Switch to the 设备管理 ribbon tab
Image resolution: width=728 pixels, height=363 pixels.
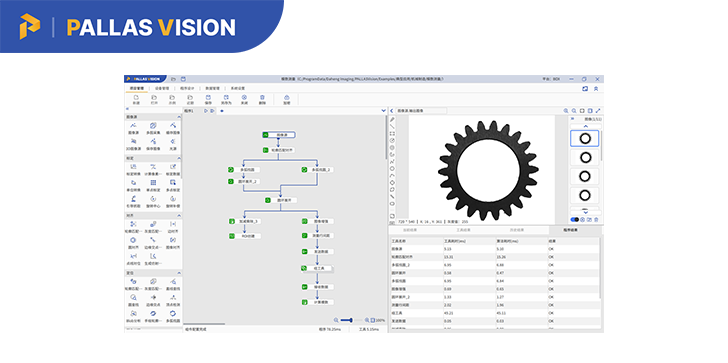[x=161, y=88]
